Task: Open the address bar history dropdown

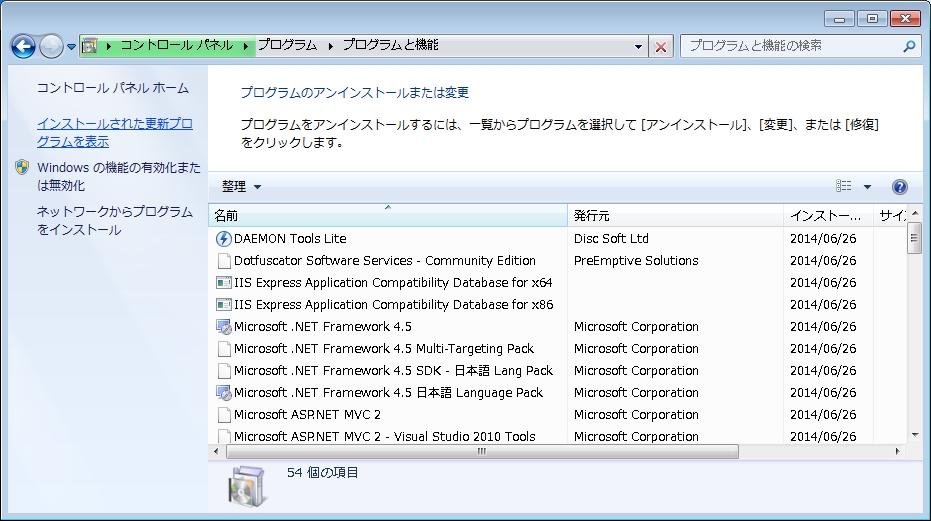Action: pos(639,46)
